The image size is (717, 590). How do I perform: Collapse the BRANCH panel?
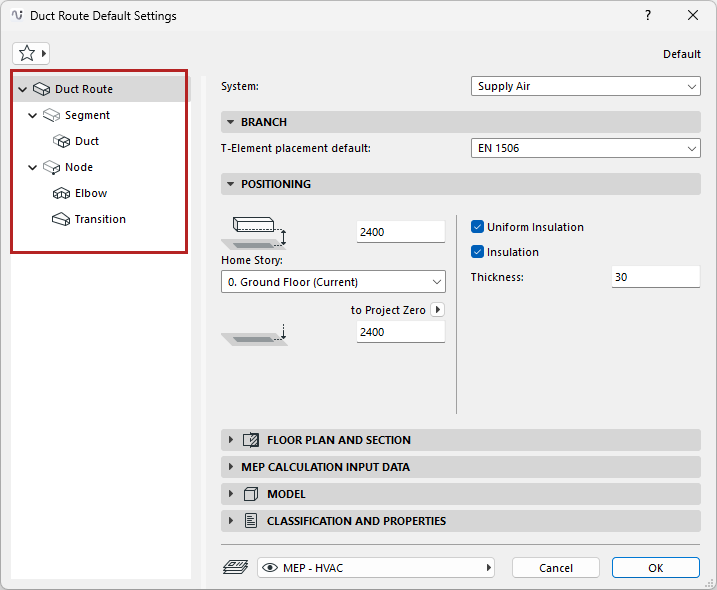(x=230, y=122)
